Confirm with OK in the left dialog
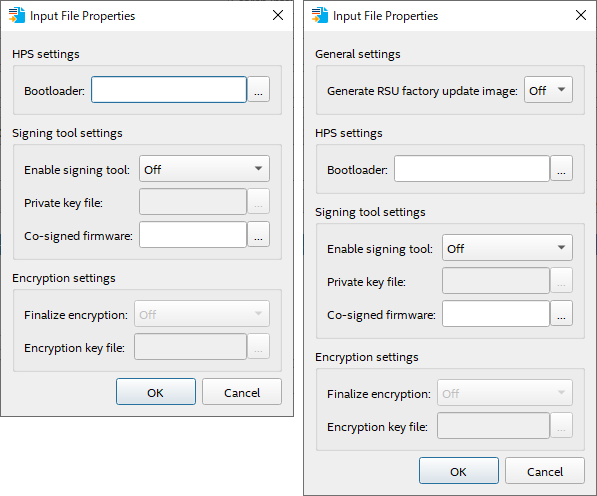 coord(156,392)
